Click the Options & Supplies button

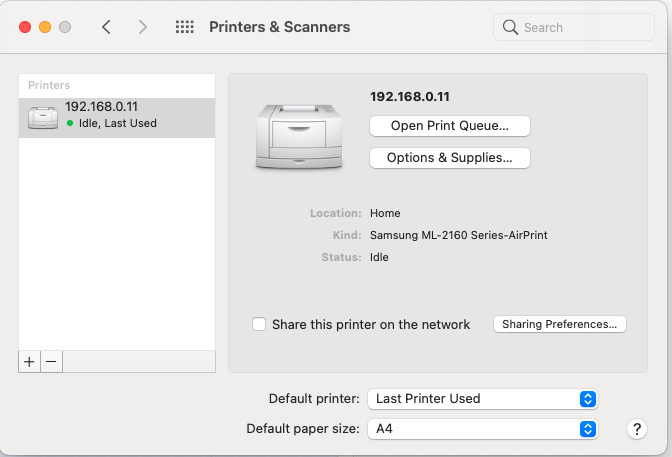(449, 158)
